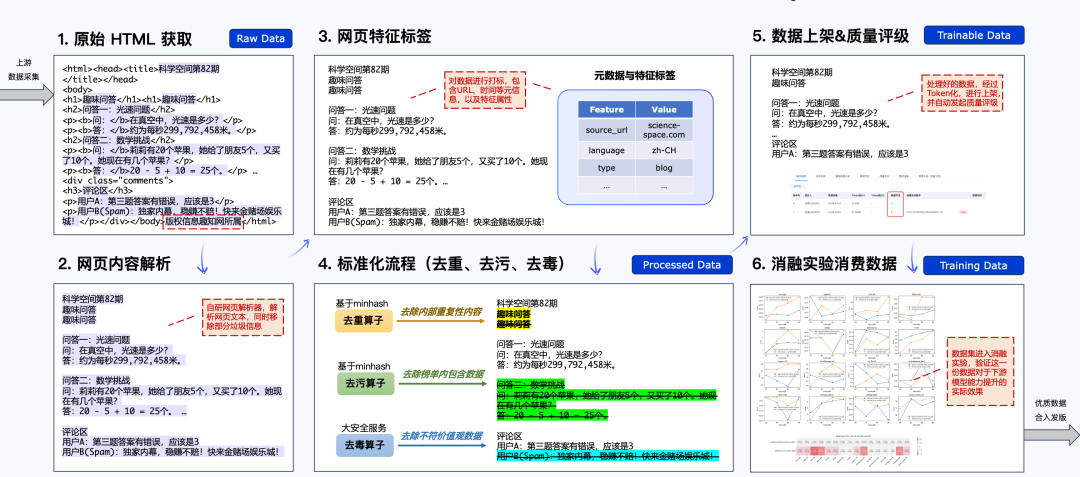Click heading 6. 消融实验消费数据
Image resolution: width=1080 pixels, height=477 pixels.
click(824, 264)
